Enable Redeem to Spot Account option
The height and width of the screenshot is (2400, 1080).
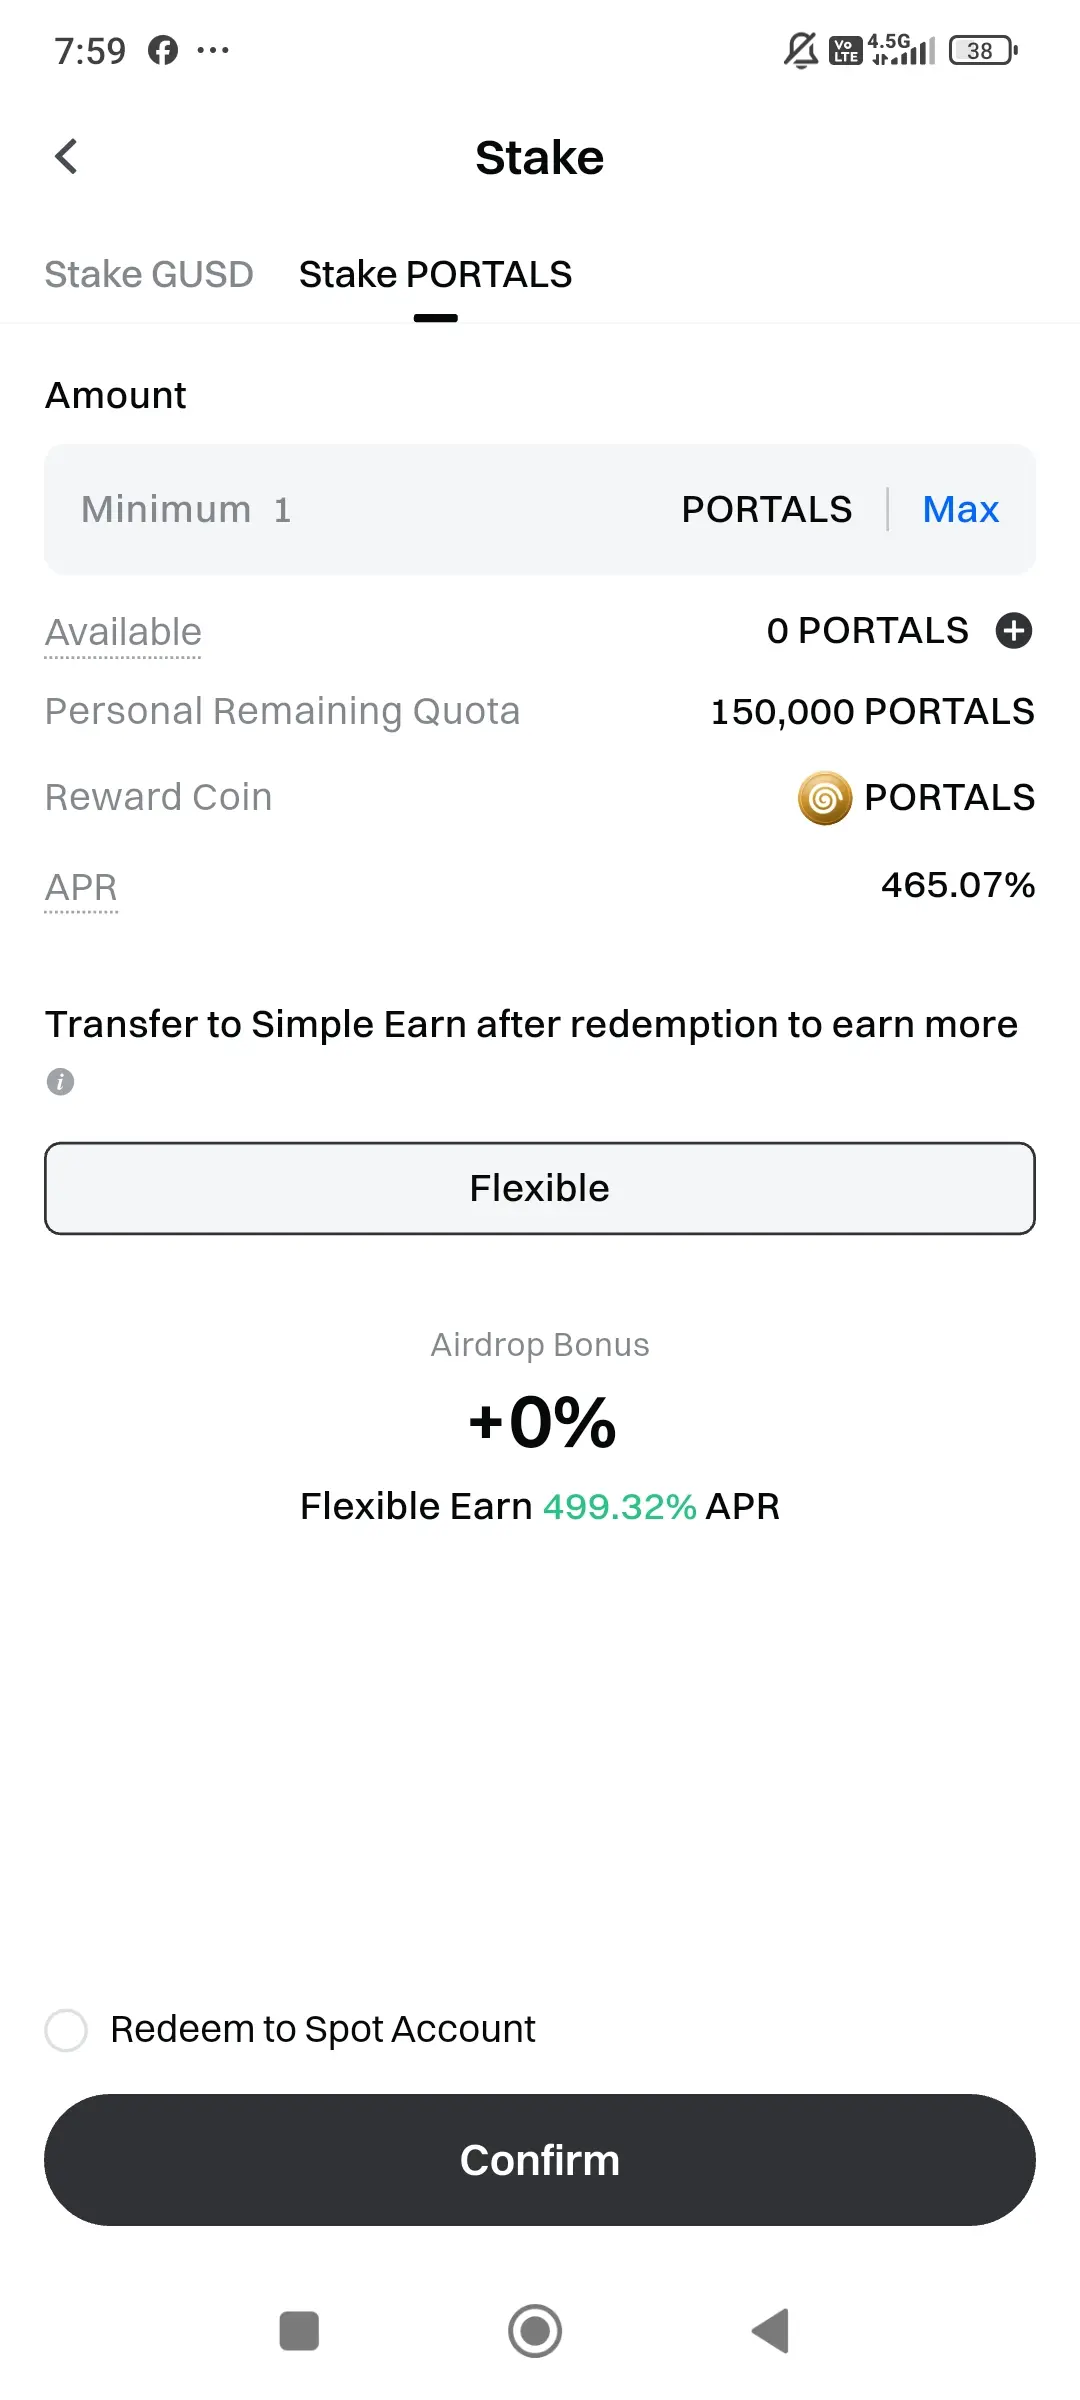pos(66,2030)
